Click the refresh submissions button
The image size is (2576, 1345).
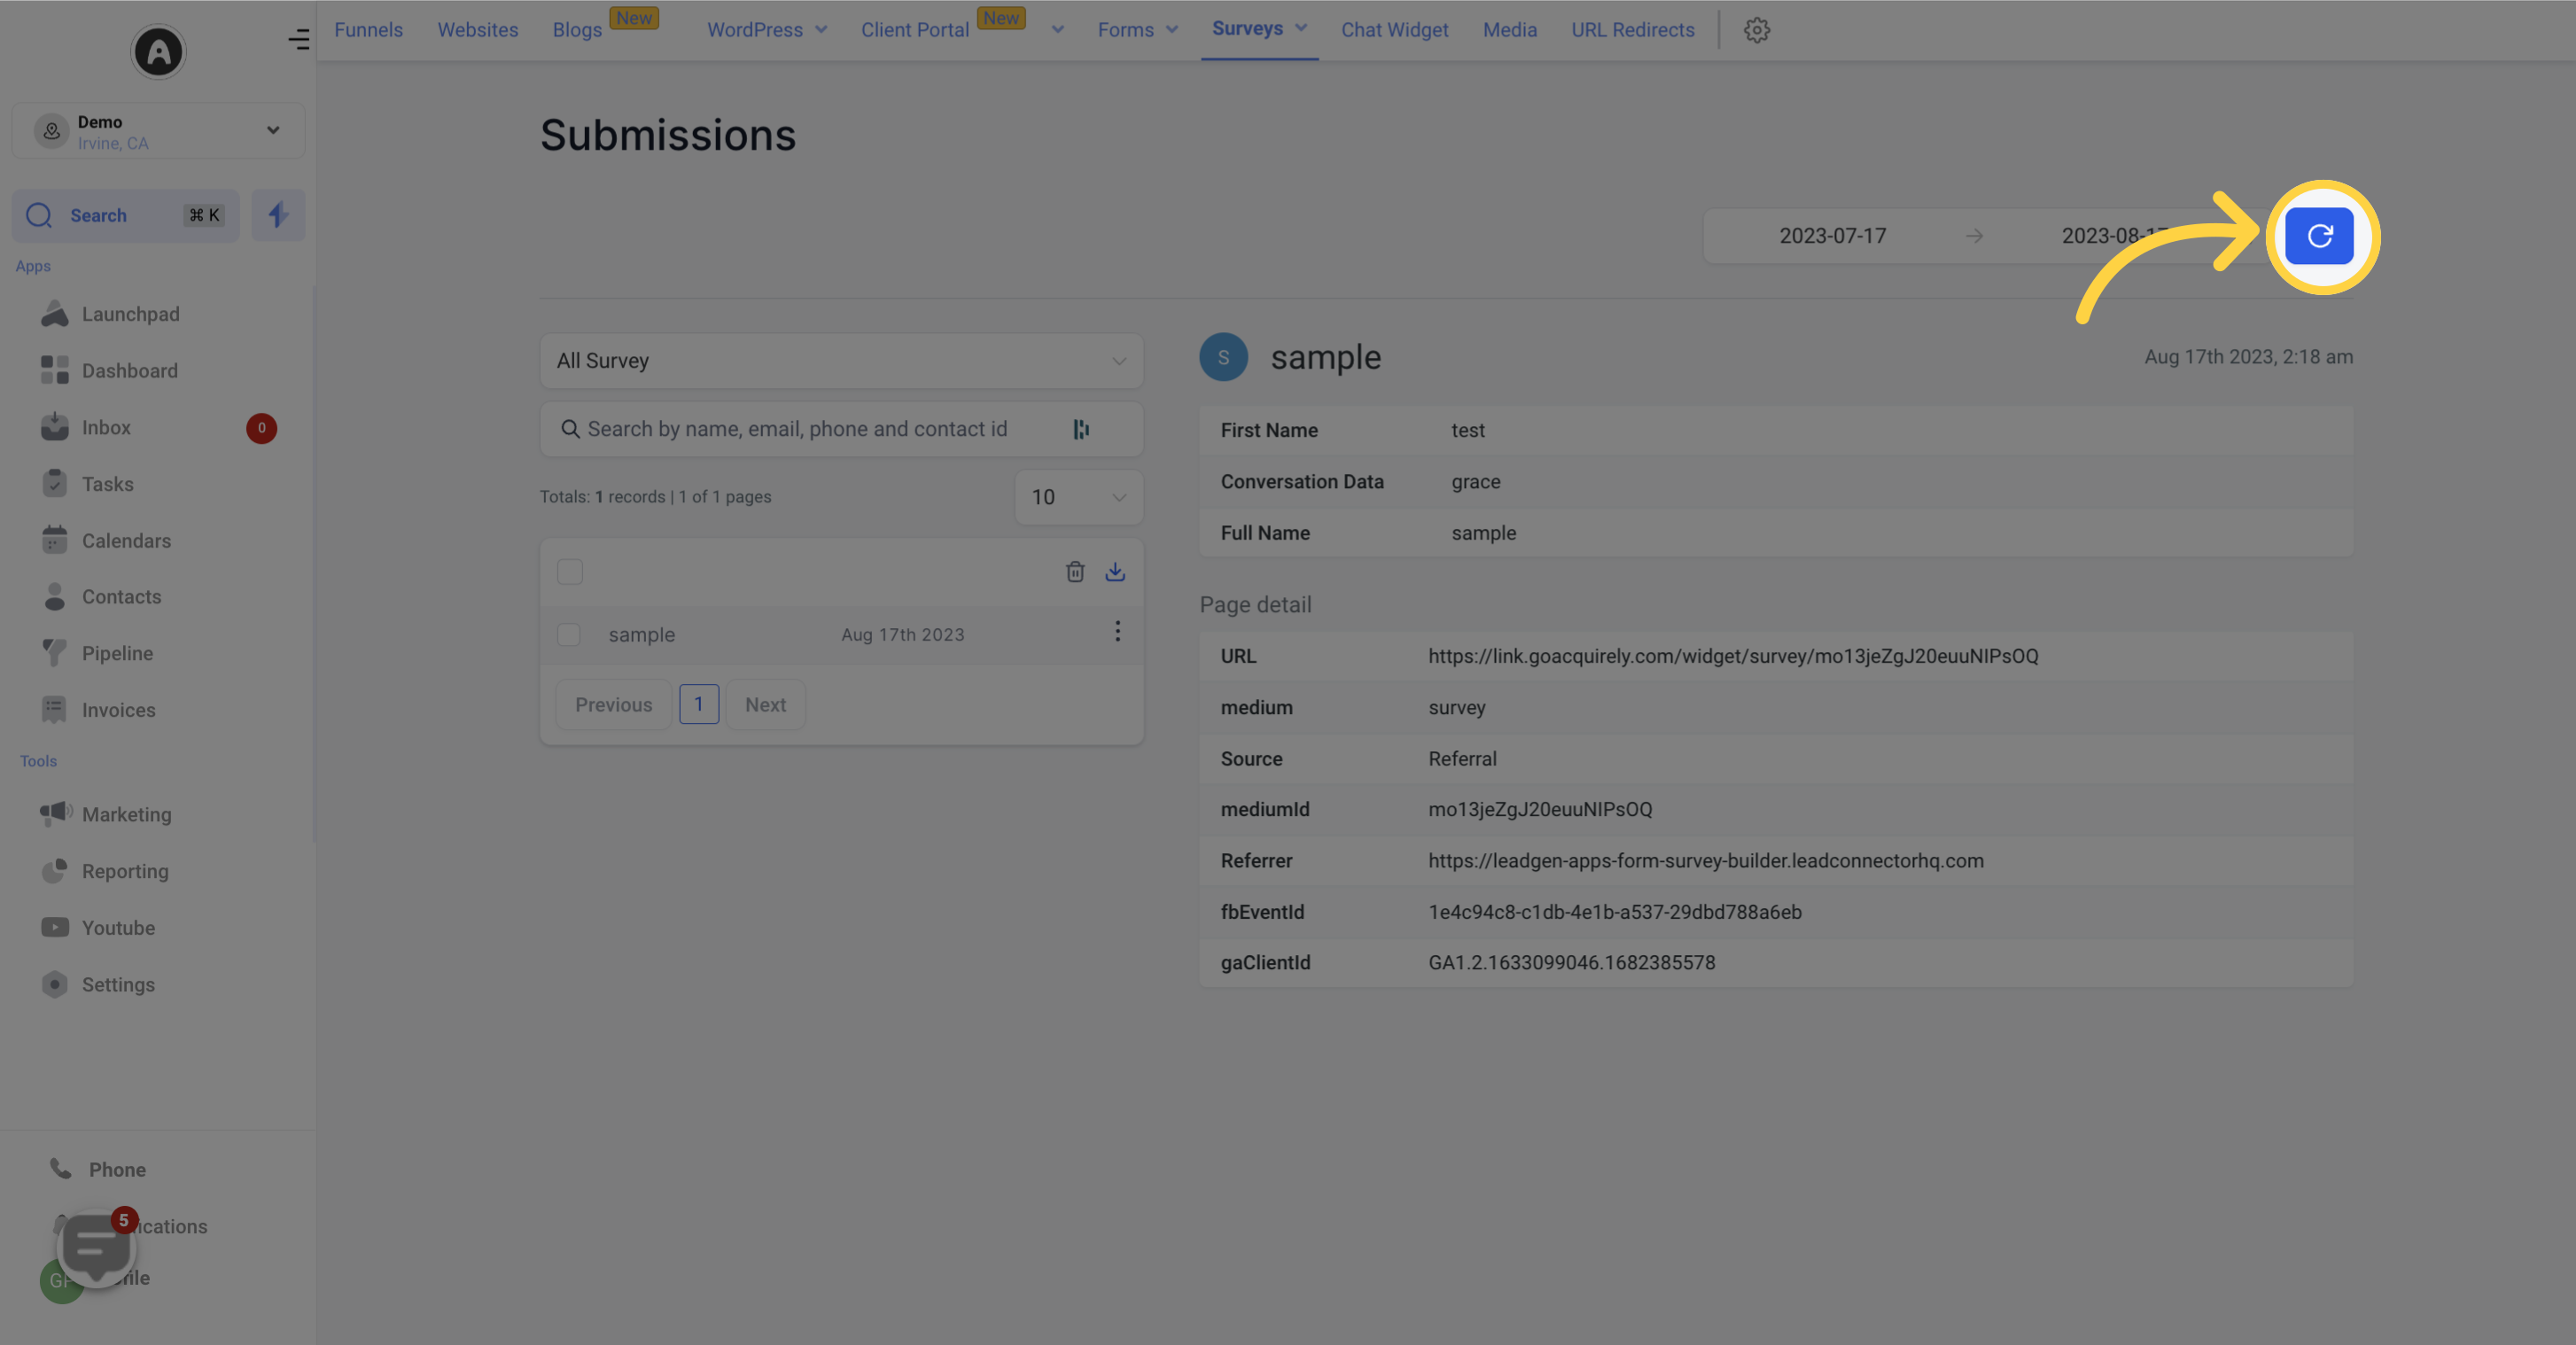pyautogui.click(x=2319, y=236)
